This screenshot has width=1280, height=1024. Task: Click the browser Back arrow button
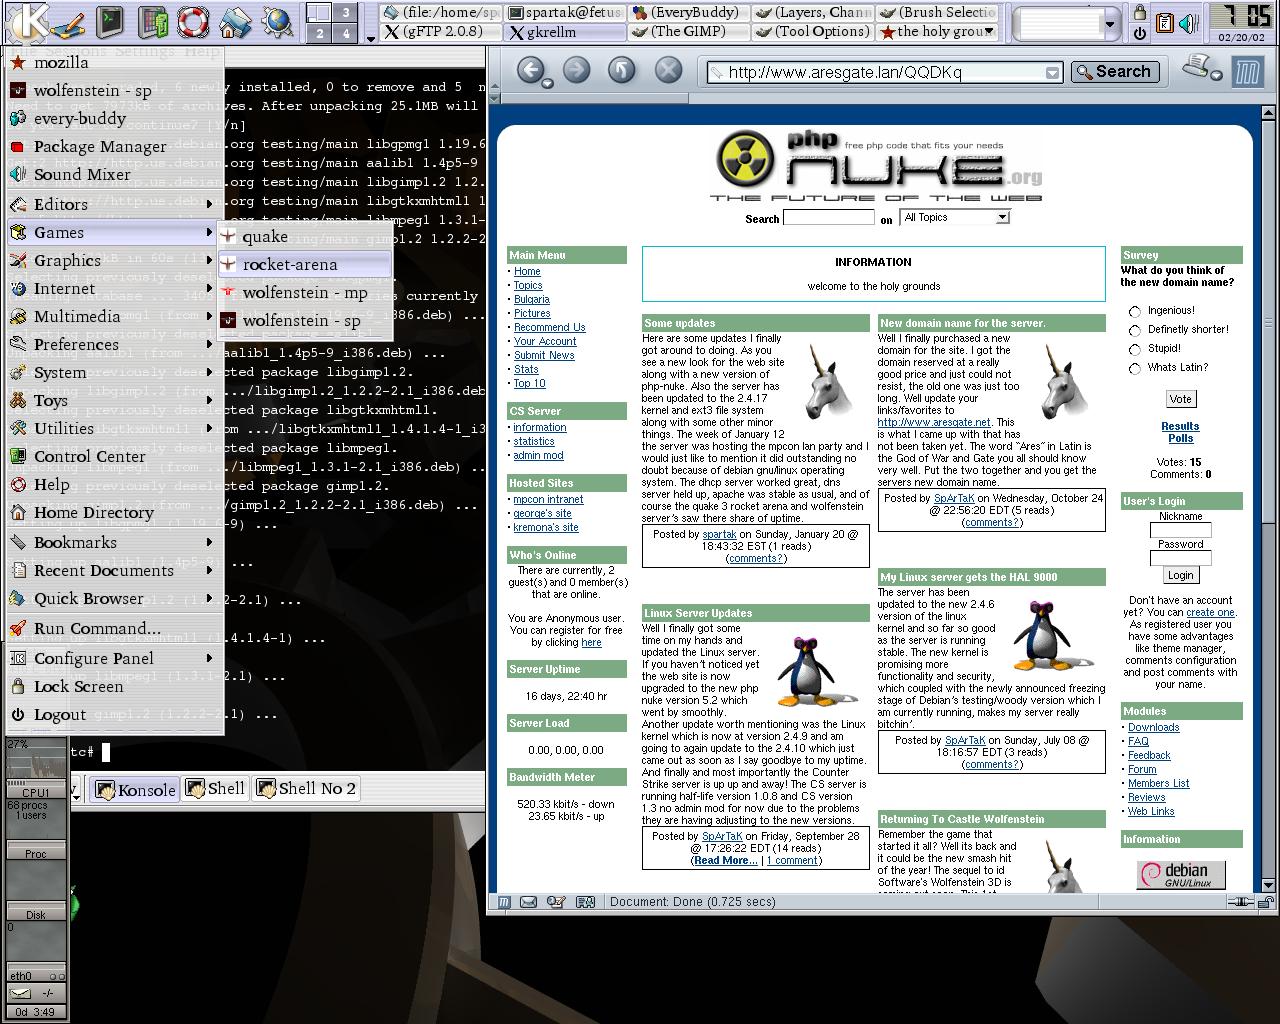531,70
